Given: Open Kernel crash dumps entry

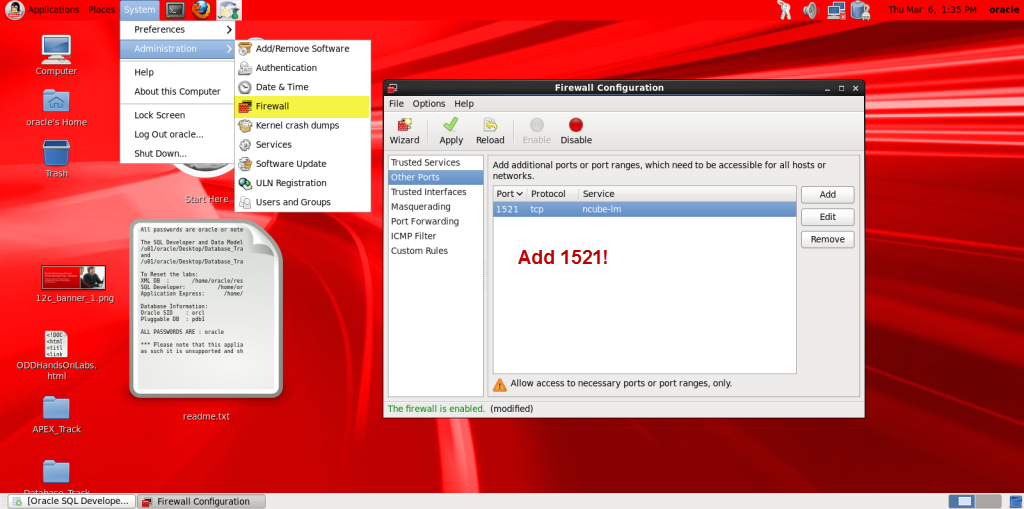Looking at the screenshot, I should (302, 125).
